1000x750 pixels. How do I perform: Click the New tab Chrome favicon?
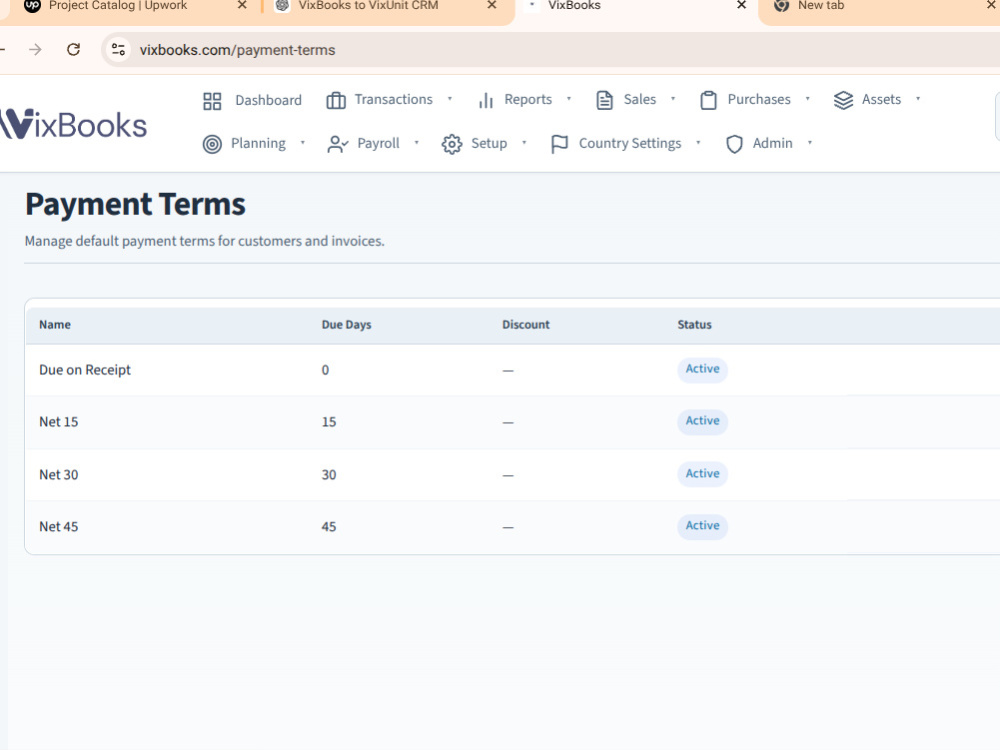click(781, 6)
